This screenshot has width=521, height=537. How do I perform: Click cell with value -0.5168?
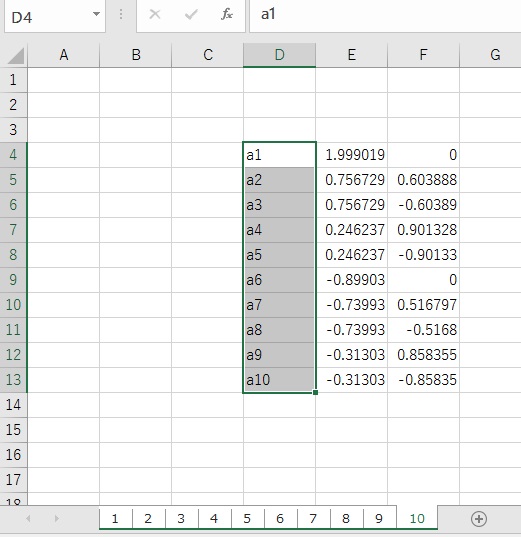click(423, 330)
